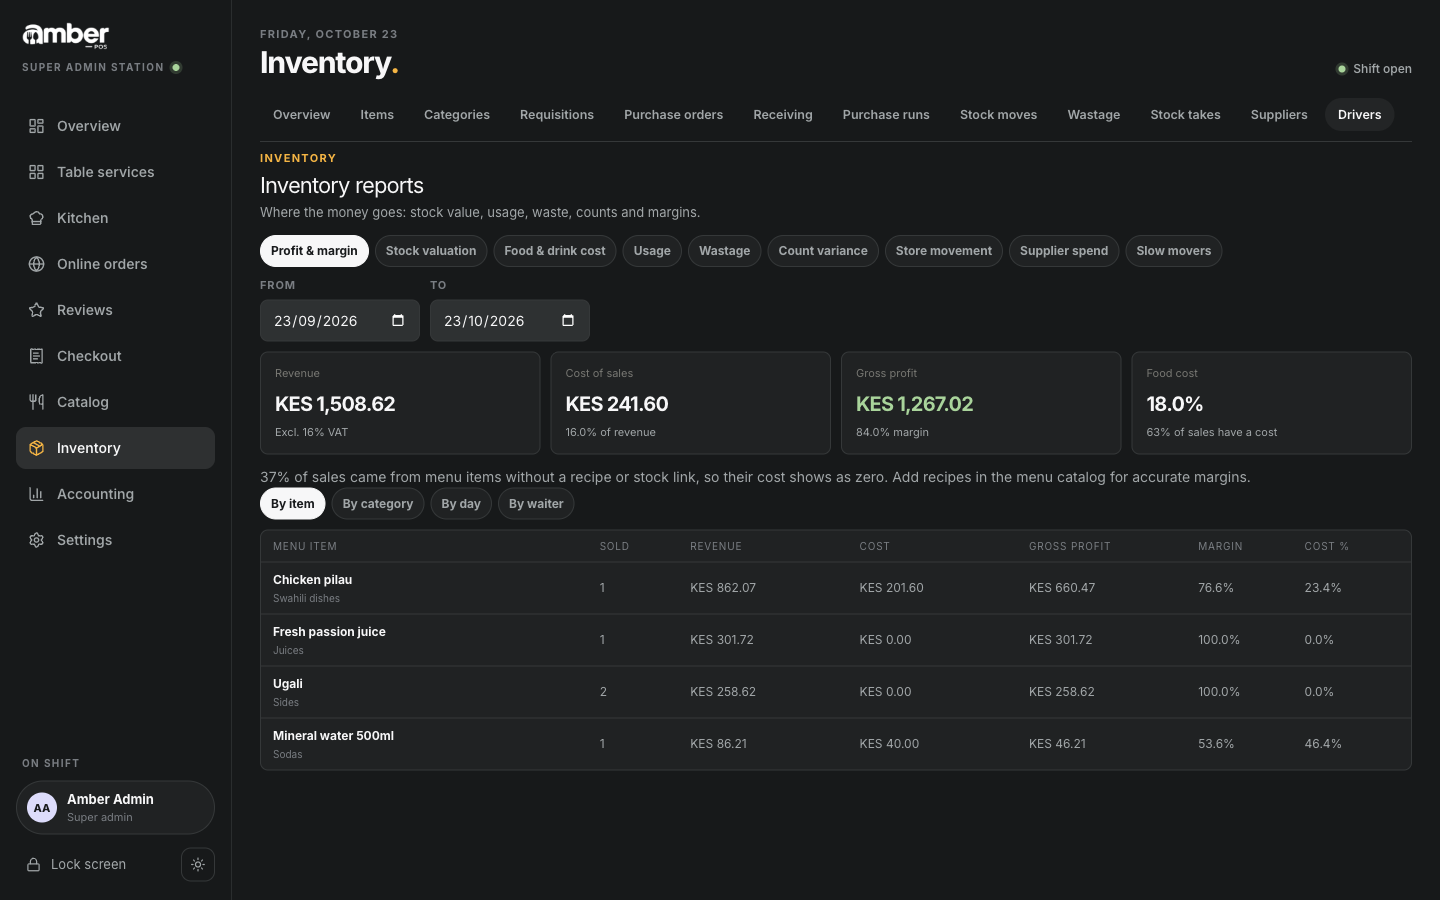Click the Online orders globe icon
Image resolution: width=1440 pixels, height=900 pixels.
(x=36, y=264)
